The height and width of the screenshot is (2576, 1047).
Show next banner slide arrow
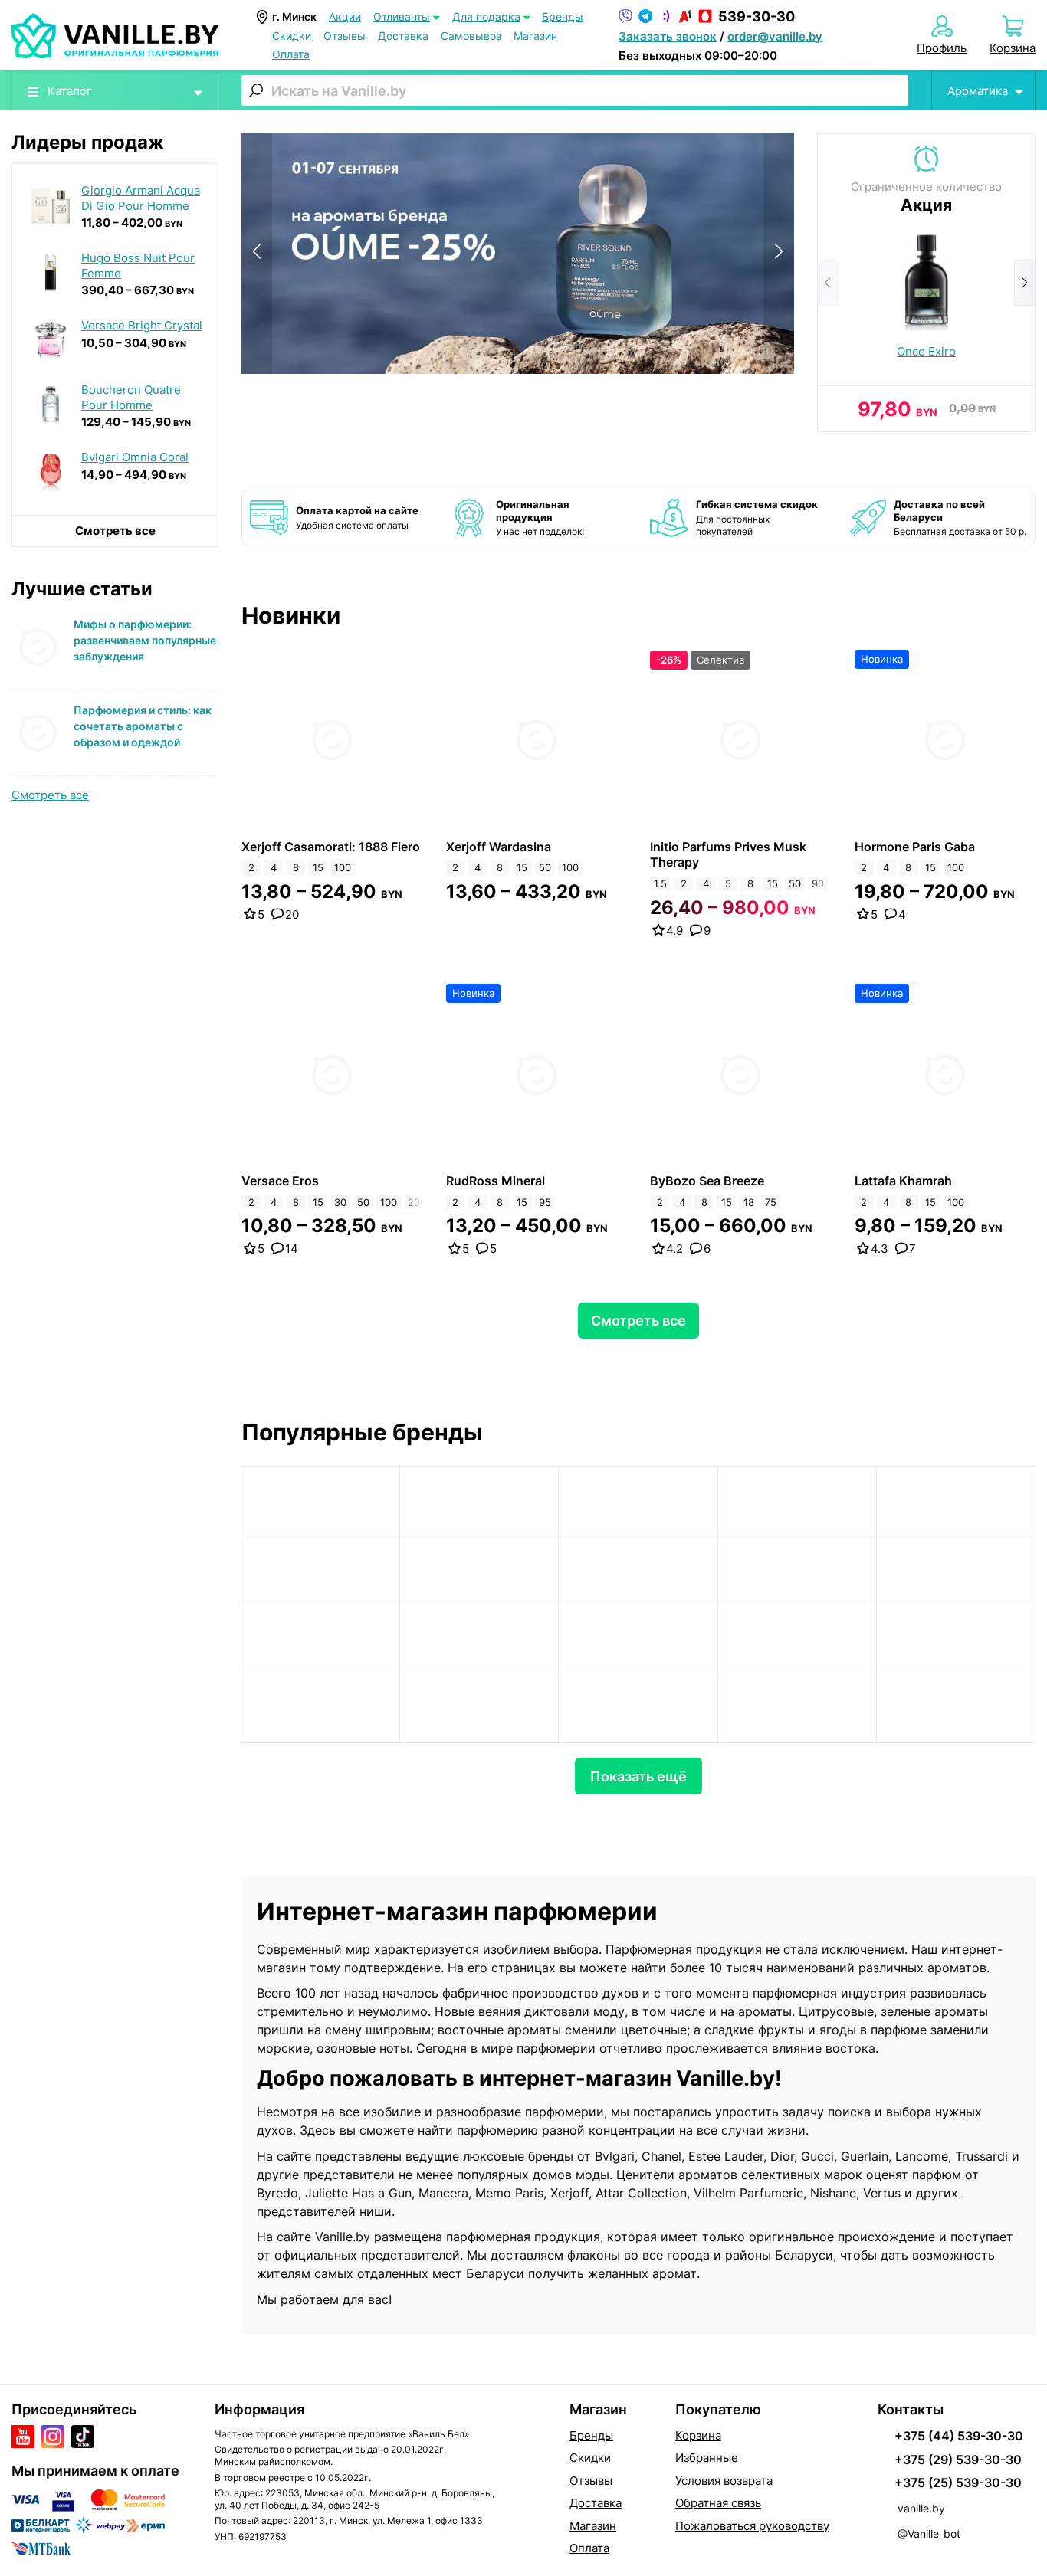click(x=778, y=252)
